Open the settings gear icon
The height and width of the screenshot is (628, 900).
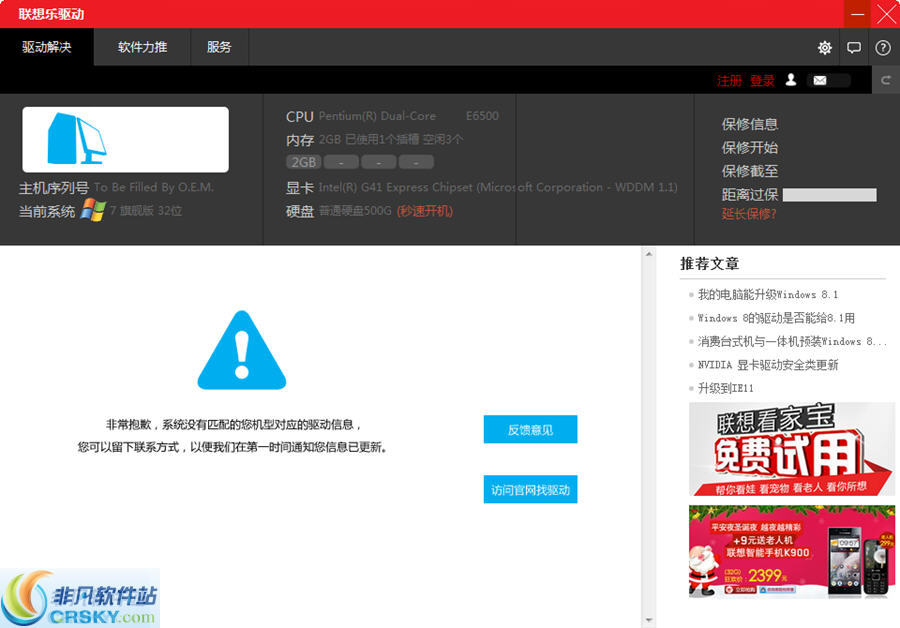824,47
